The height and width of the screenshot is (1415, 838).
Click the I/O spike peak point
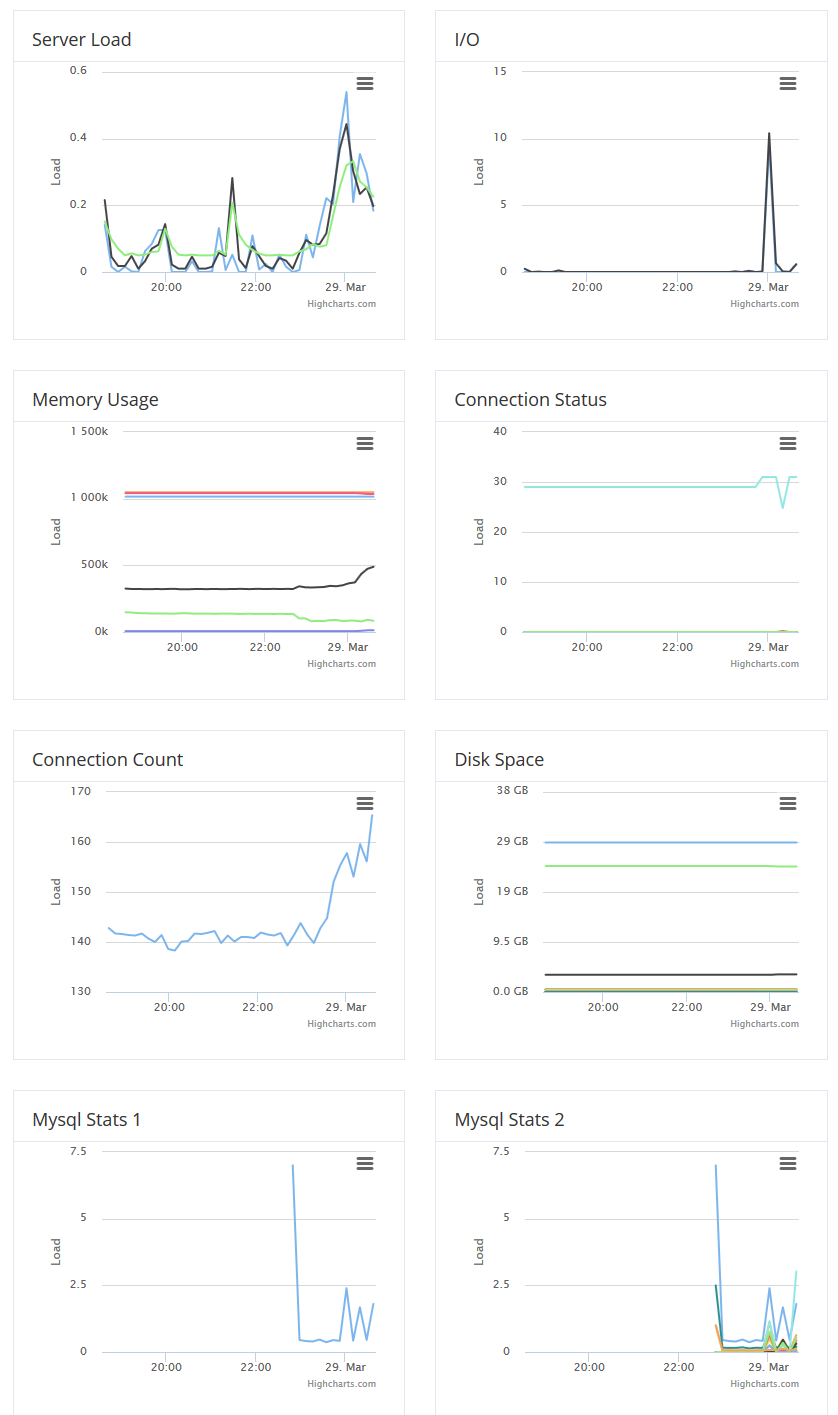tap(769, 133)
